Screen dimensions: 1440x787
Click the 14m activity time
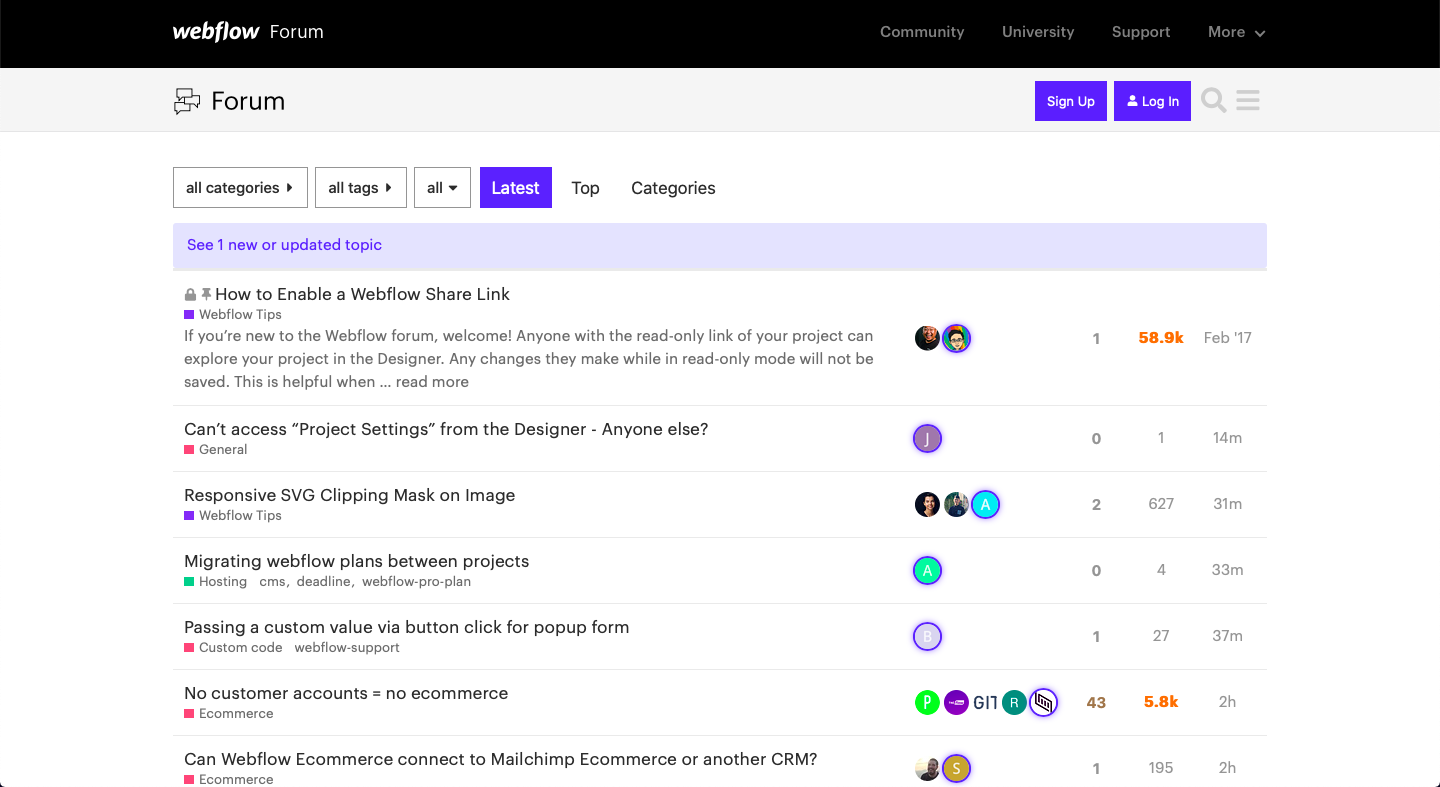(x=1228, y=438)
